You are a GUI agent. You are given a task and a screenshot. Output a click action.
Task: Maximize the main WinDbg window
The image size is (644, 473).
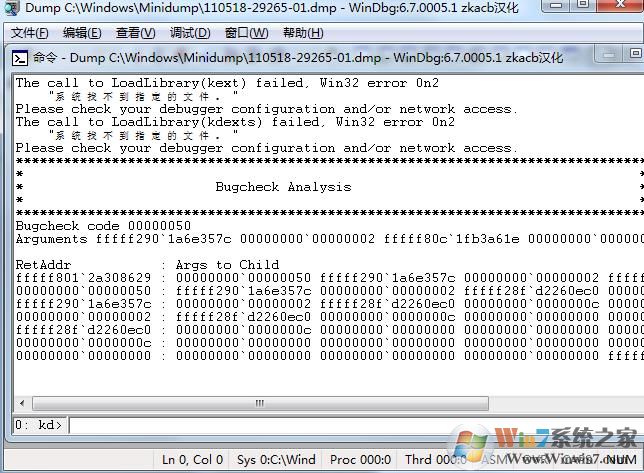coord(582,5)
